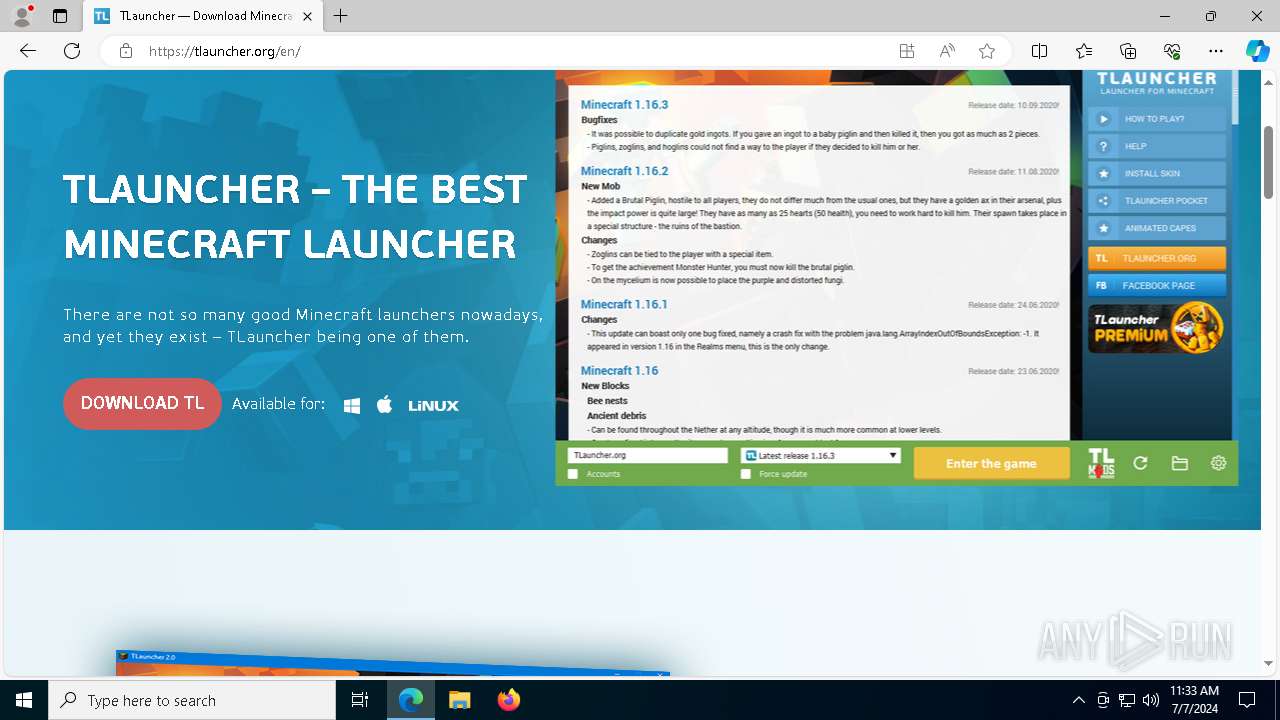Click the TLauncher 2.0 preview image
Screen dimensions: 1280x720
(392, 663)
